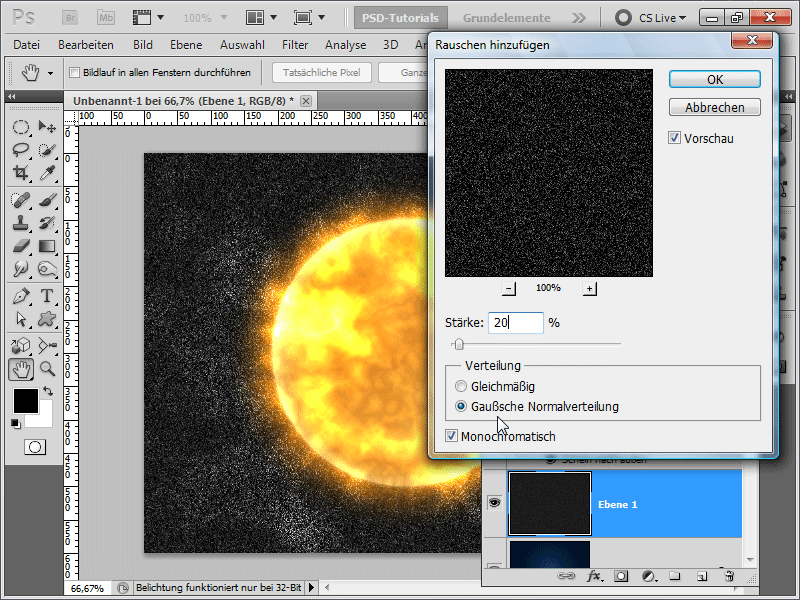Launch Adobe Bridge

click(70, 18)
